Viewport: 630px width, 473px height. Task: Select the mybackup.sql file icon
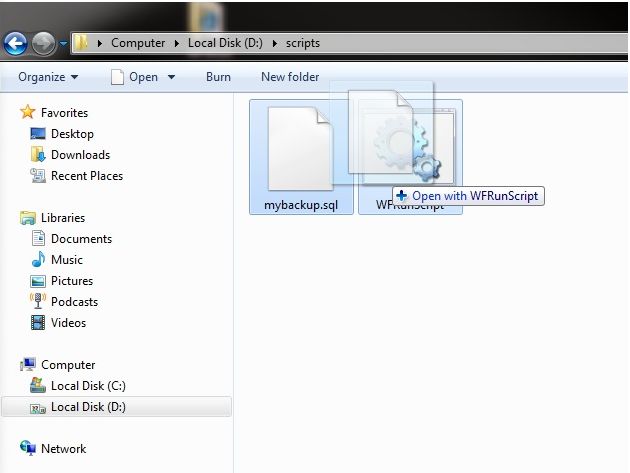click(x=300, y=149)
